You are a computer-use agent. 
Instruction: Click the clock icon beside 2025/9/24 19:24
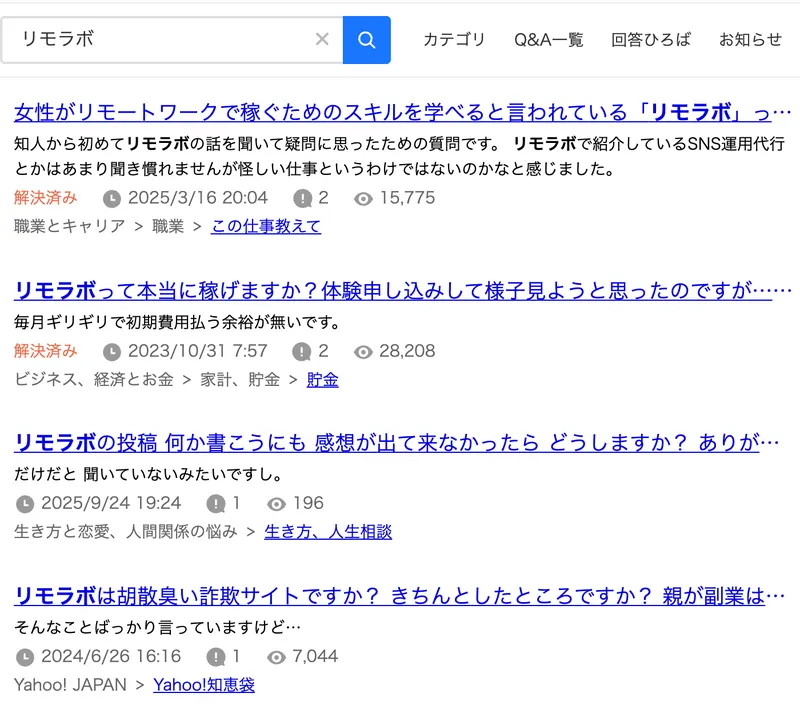click(25, 504)
